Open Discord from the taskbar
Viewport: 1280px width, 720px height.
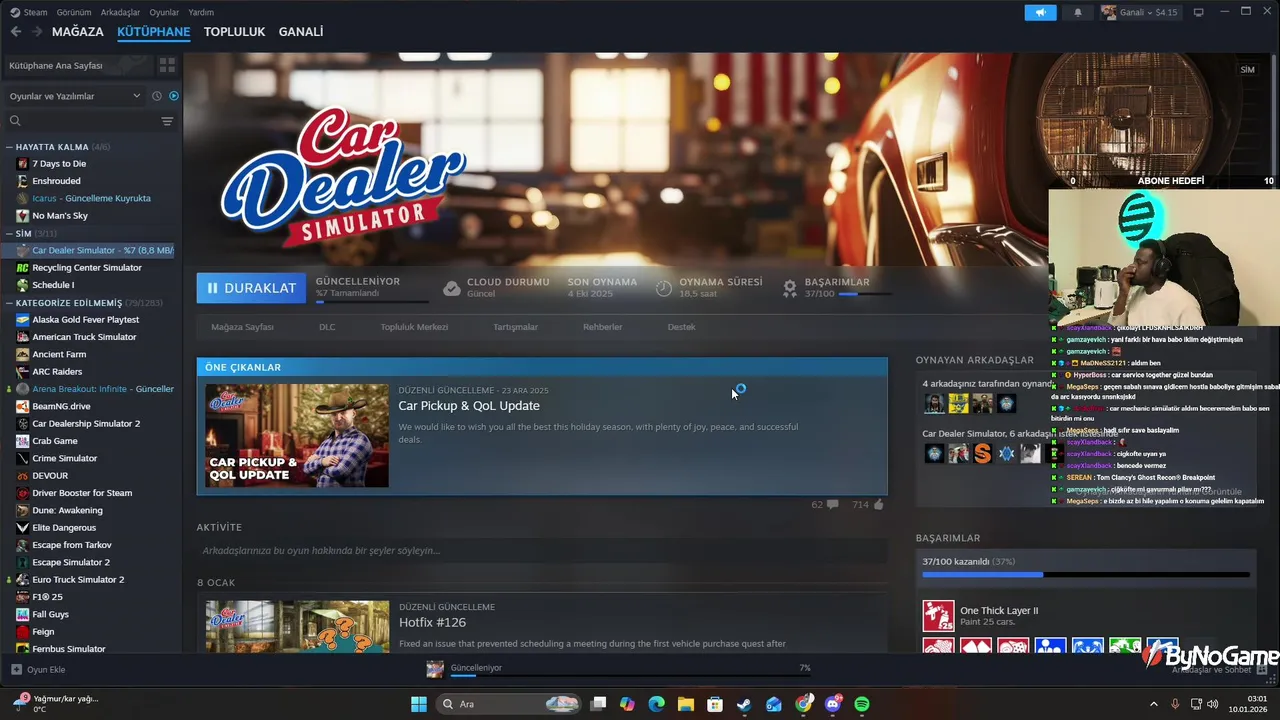[833, 704]
